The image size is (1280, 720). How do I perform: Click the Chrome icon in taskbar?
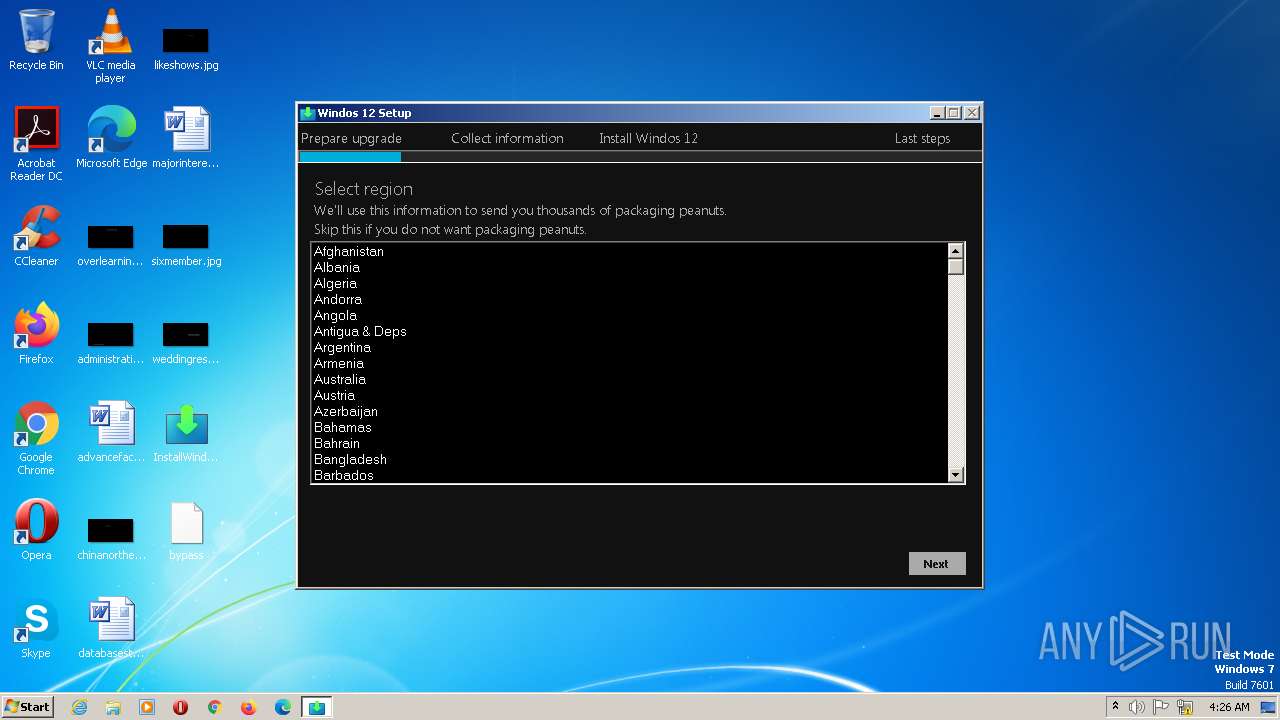point(214,707)
